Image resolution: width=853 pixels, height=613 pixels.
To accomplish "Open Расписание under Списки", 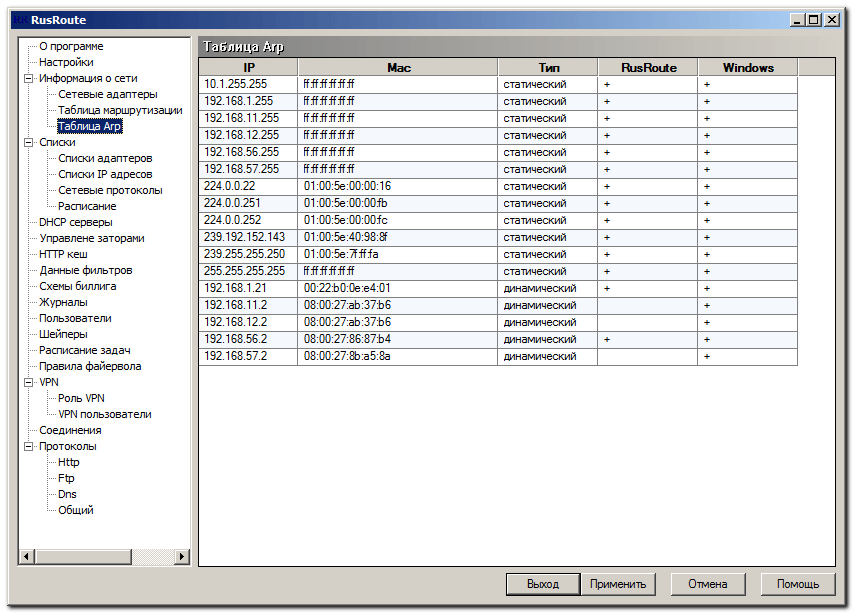I will coord(87,207).
